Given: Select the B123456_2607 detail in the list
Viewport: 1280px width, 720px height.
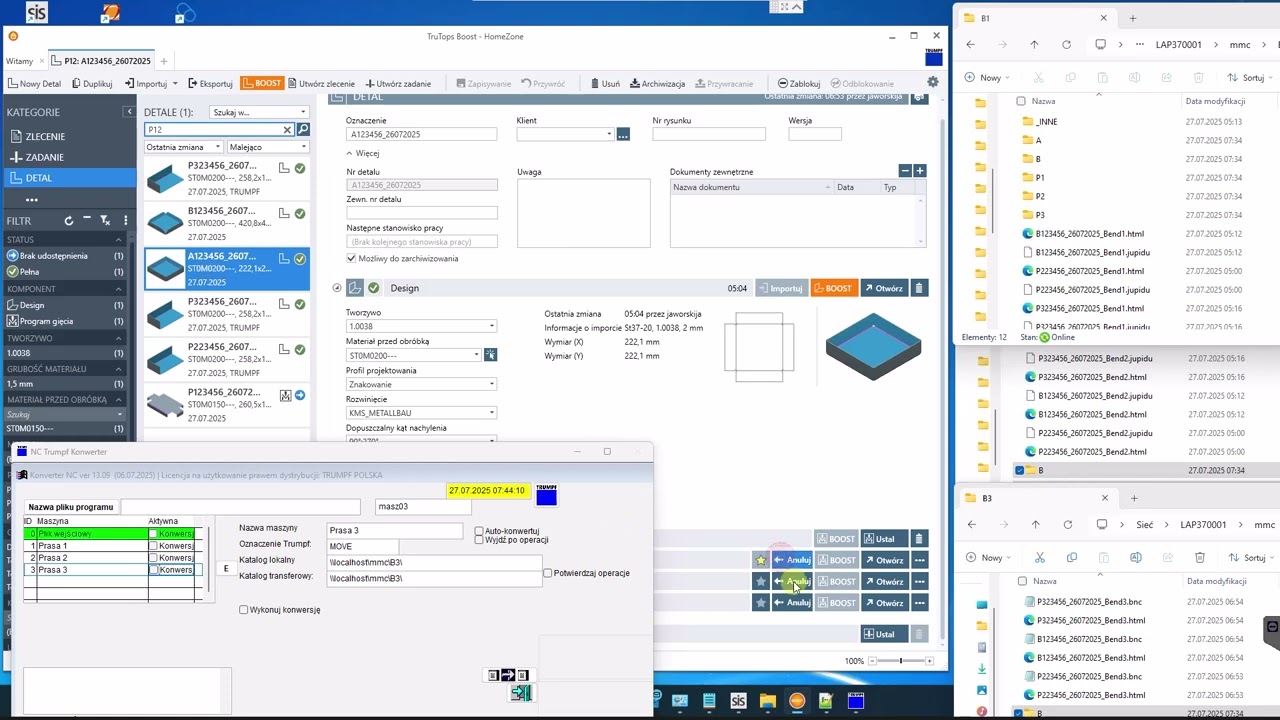Looking at the screenshot, I should click(x=227, y=224).
